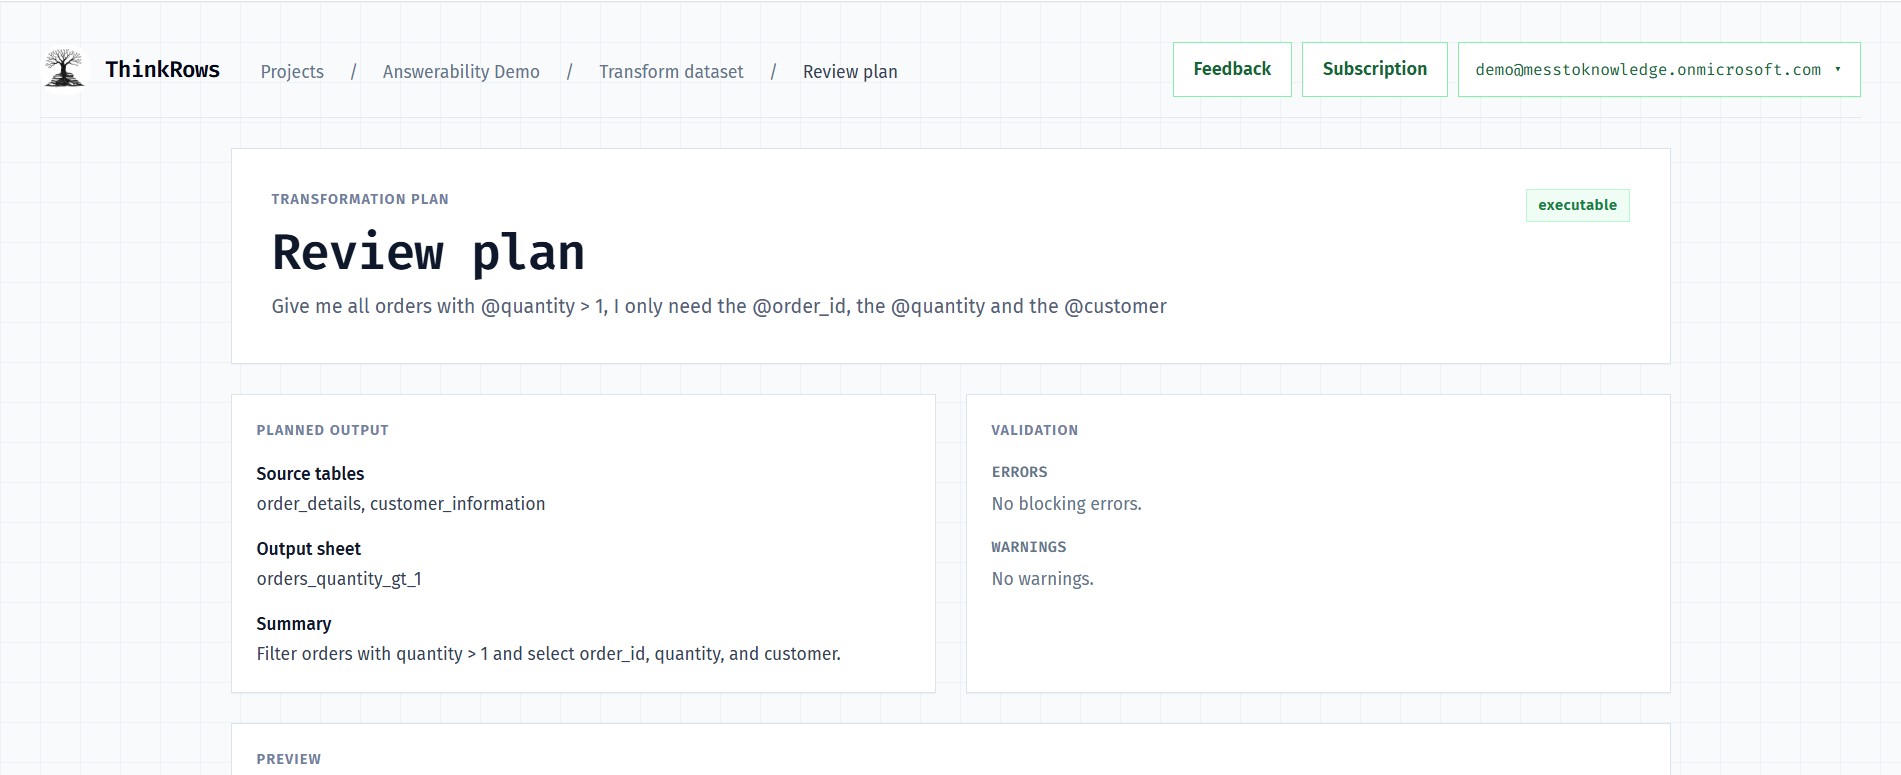Viewport: 1901px width, 775px height.
Task: Click the Review plan heading
Action: coord(428,252)
